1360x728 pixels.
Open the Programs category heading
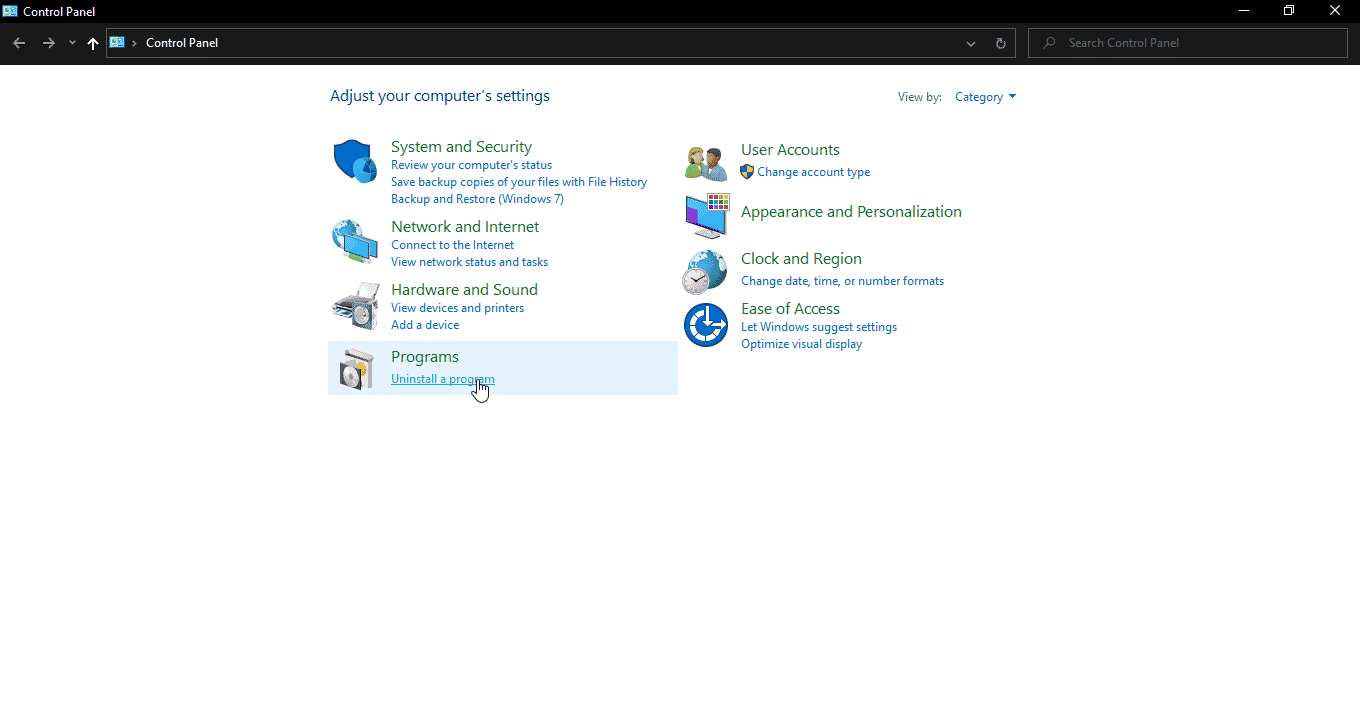(425, 357)
